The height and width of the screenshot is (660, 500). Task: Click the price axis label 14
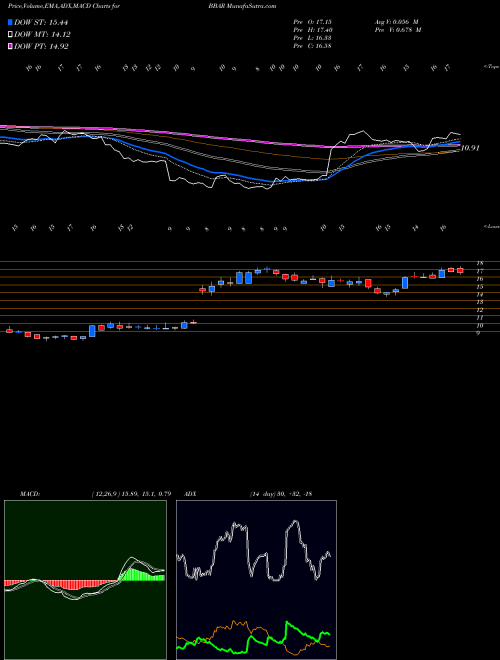pyautogui.click(x=479, y=294)
